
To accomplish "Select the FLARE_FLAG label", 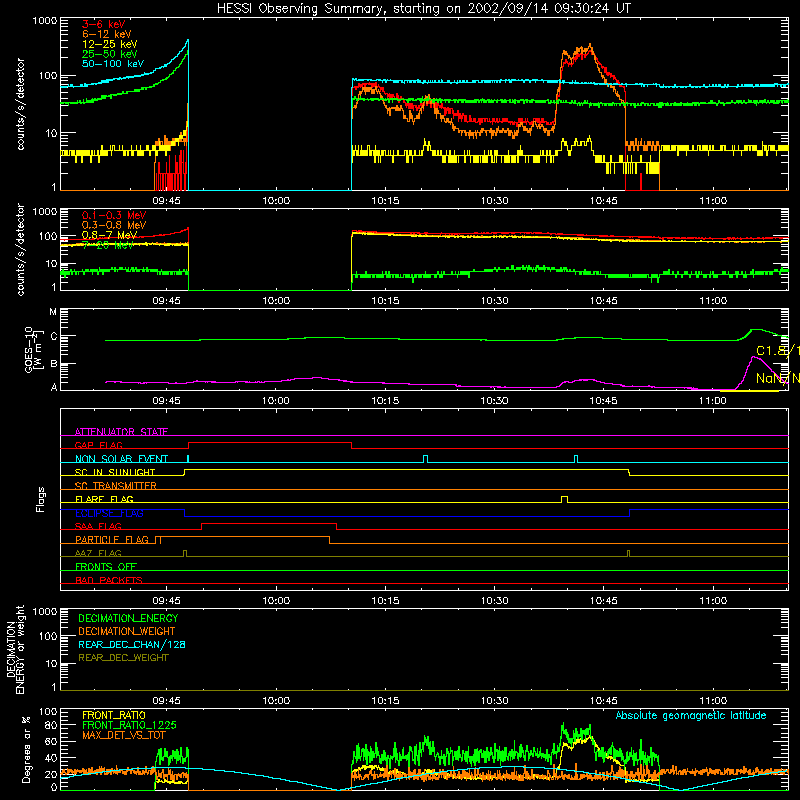I will tap(104, 499).
